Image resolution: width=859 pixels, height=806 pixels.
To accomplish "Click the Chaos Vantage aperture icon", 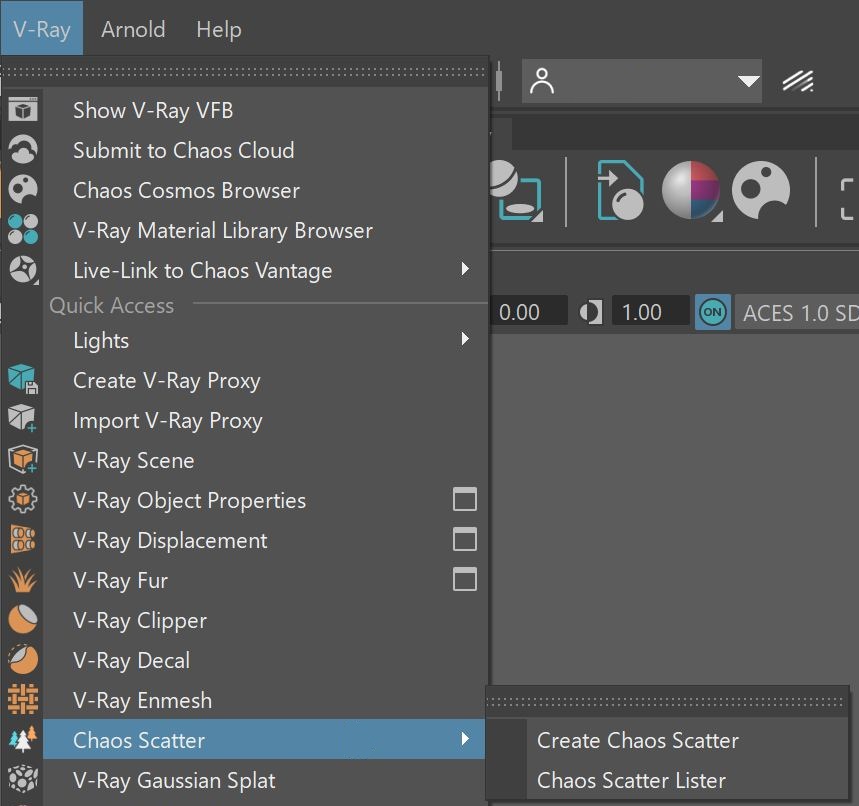I will [x=22, y=269].
